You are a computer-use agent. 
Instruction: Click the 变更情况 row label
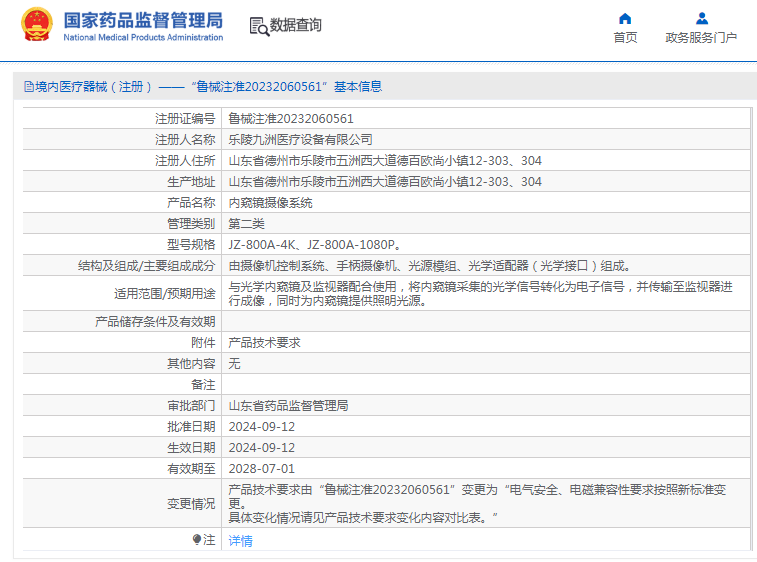(x=191, y=504)
